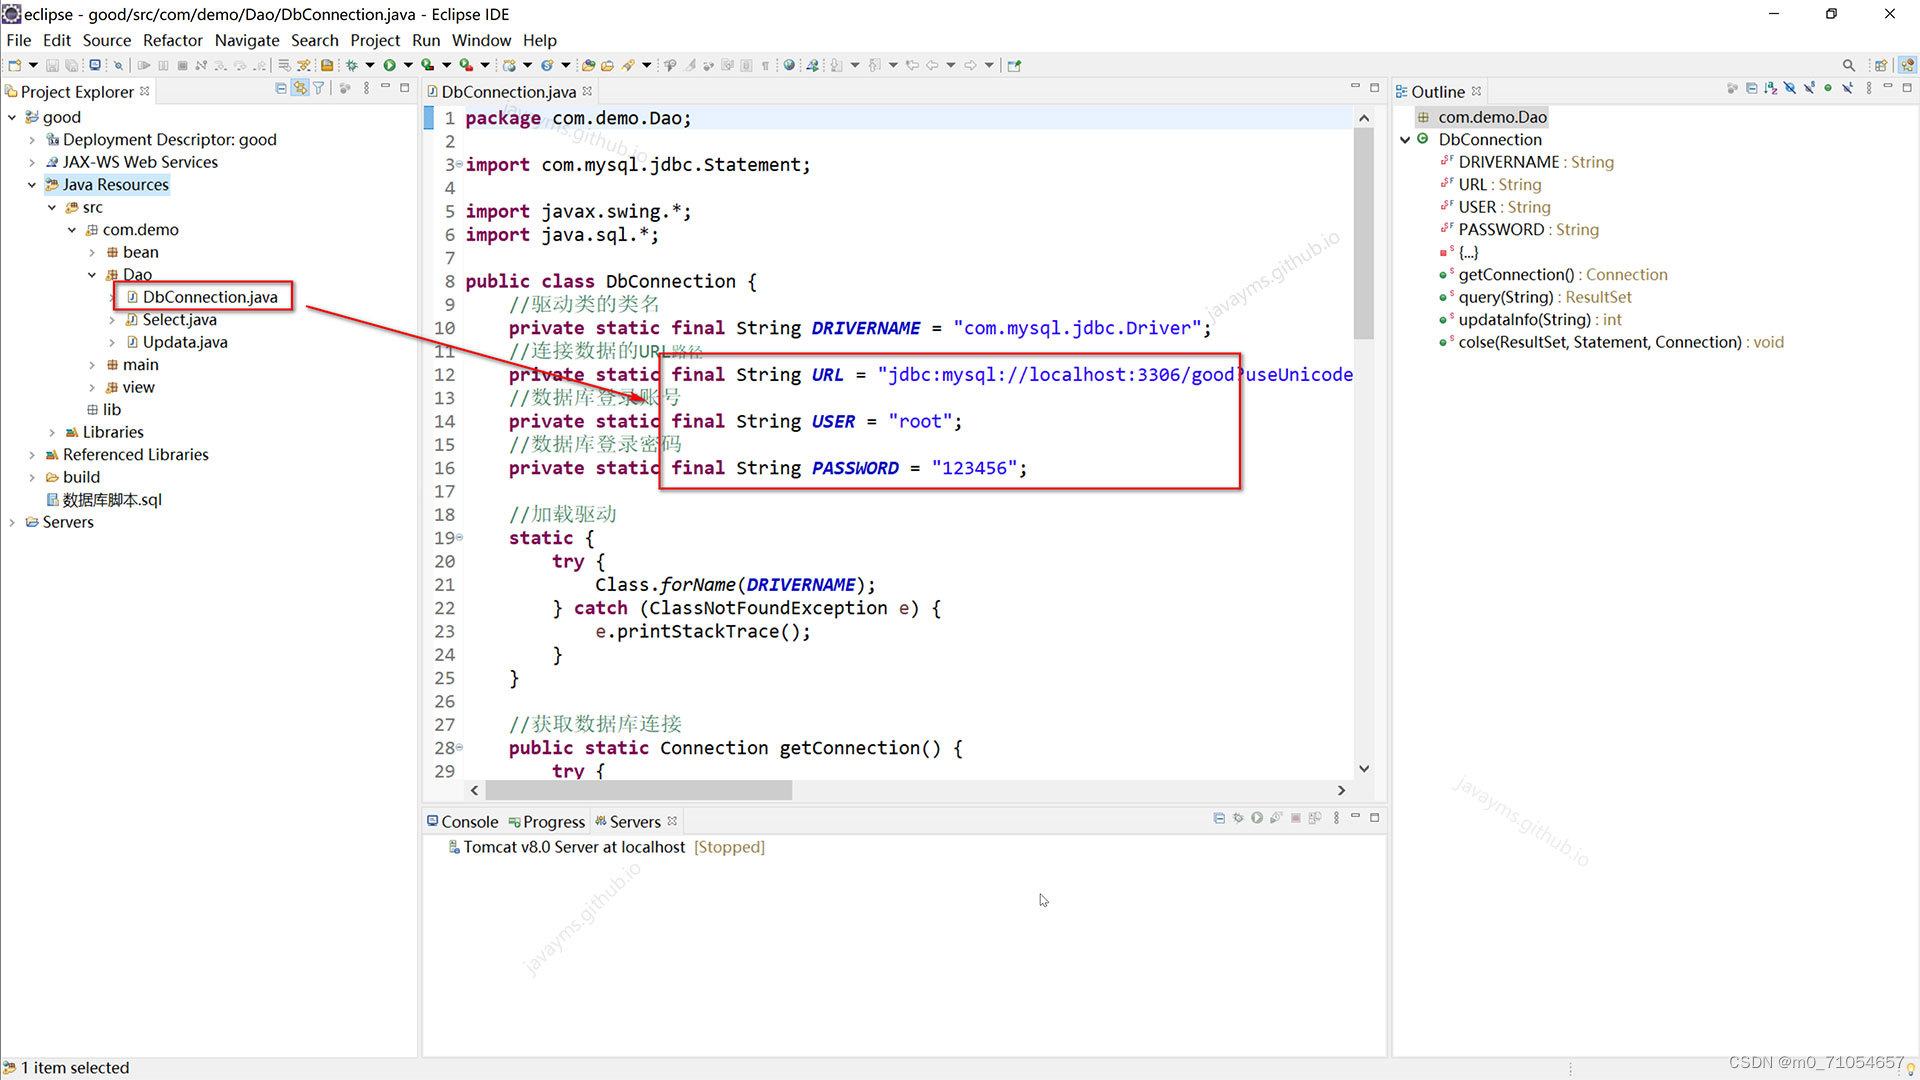Click Open Perspective icon
The image size is (1920, 1080).
pyautogui.click(x=1880, y=65)
